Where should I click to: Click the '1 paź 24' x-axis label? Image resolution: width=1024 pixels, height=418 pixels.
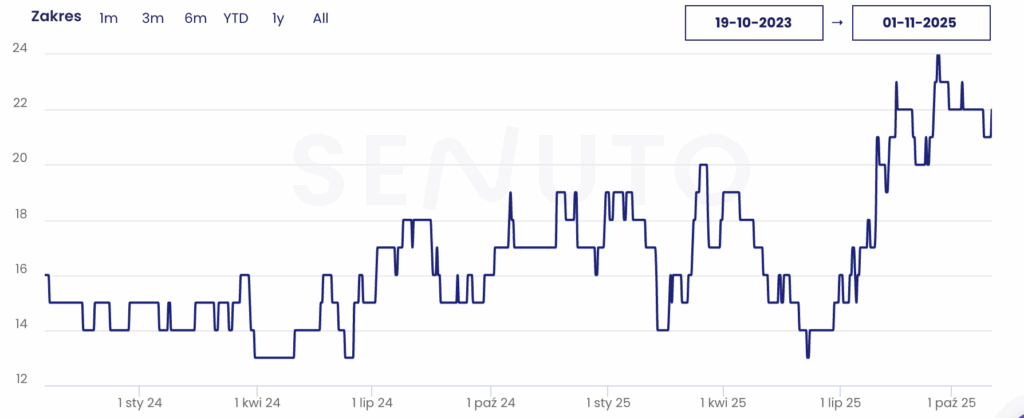coord(490,403)
